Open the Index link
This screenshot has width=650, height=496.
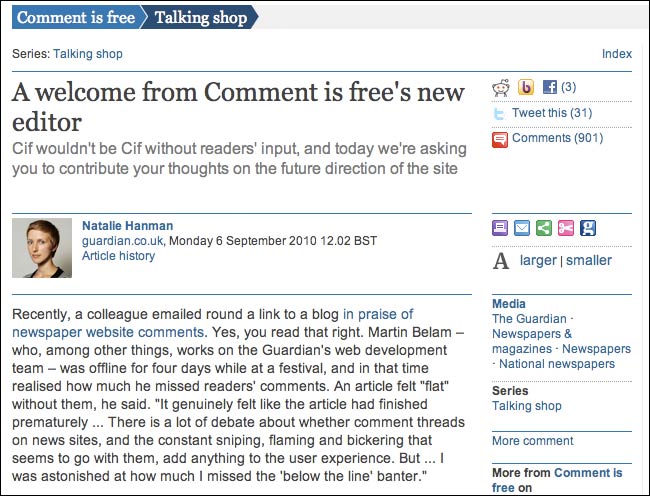[x=617, y=54]
